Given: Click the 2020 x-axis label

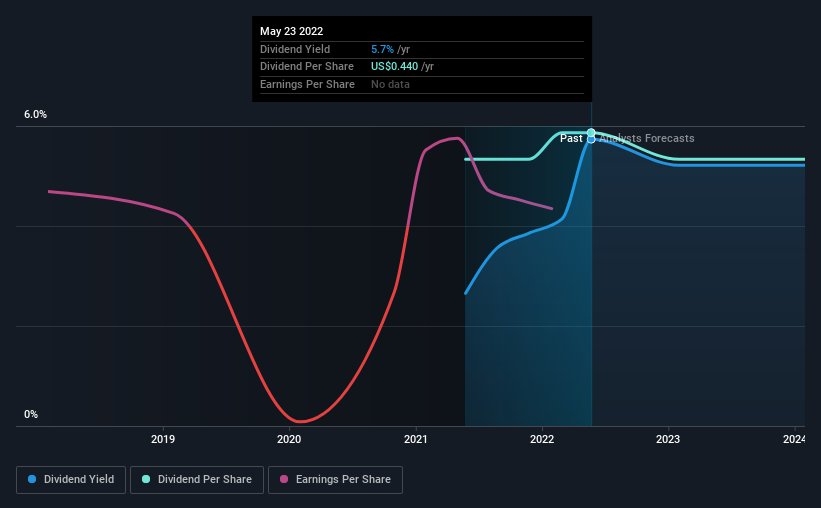Looking at the screenshot, I should 289,439.
